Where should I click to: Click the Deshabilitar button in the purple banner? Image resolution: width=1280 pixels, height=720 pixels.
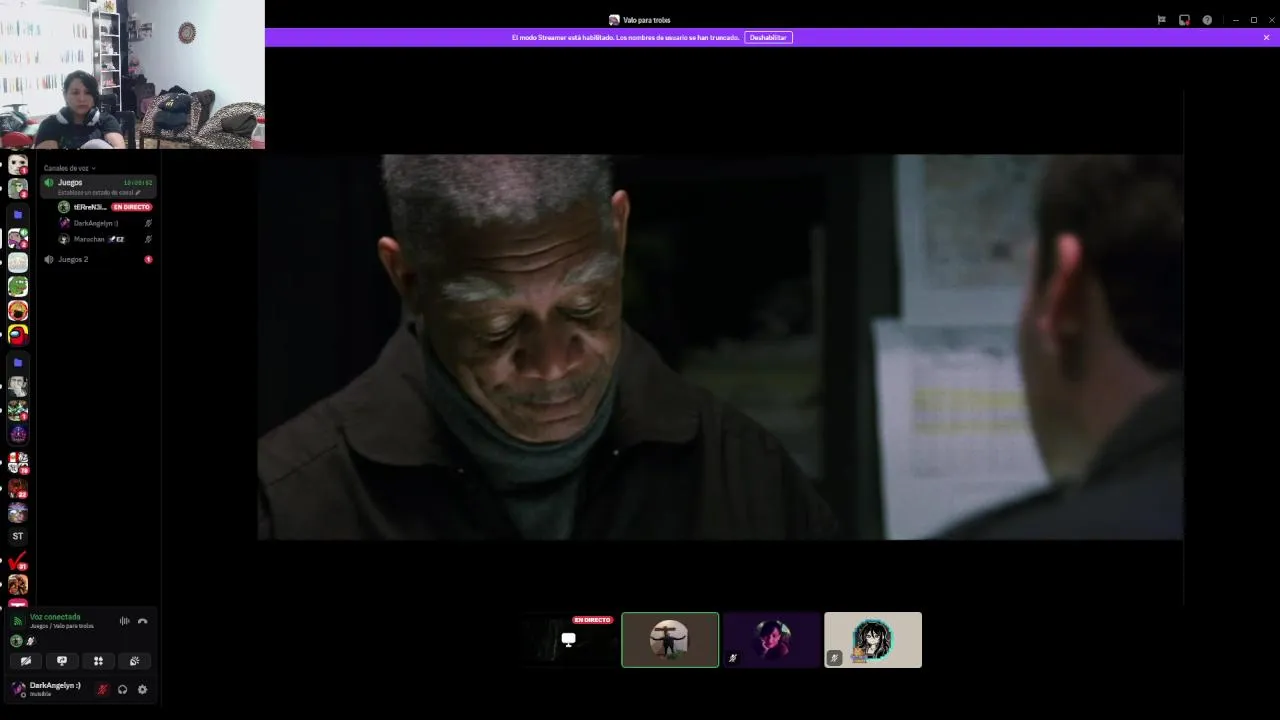768,37
